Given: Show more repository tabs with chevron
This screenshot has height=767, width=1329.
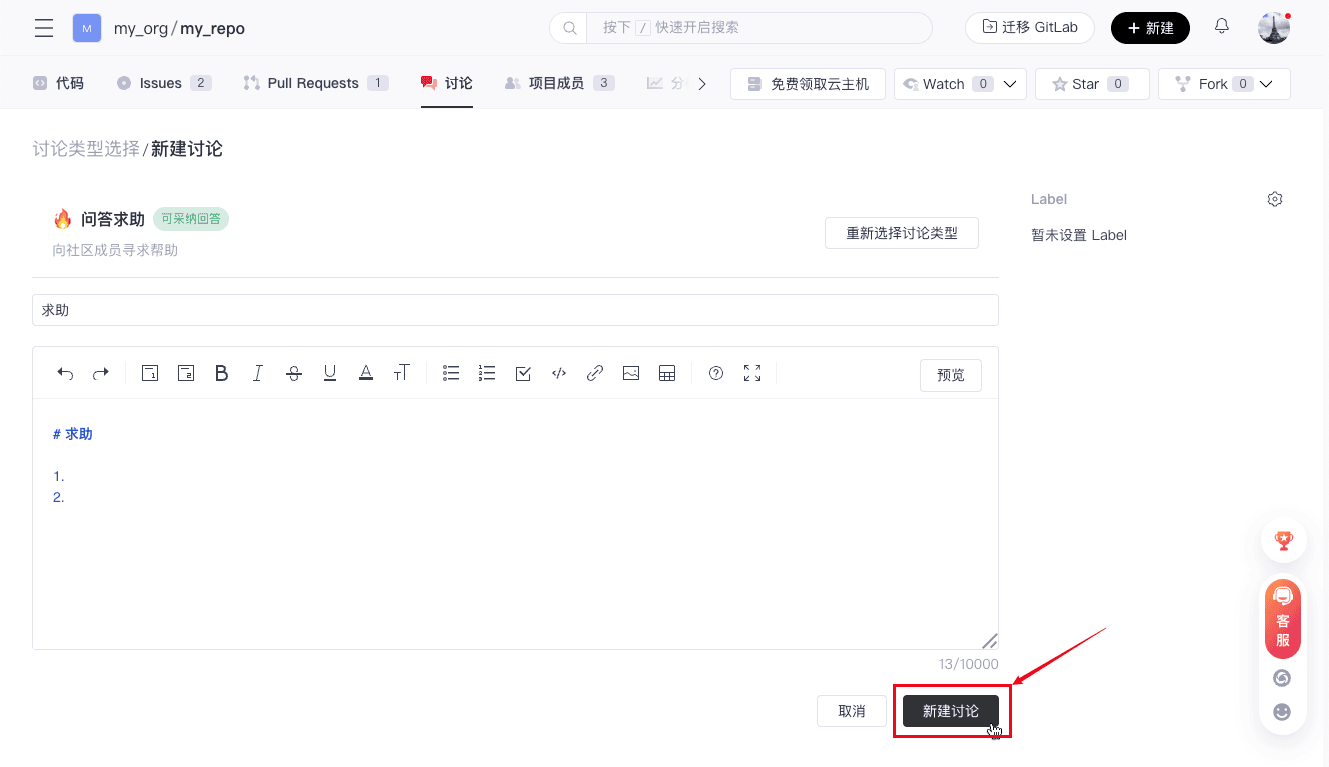Looking at the screenshot, I should pos(702,84).
